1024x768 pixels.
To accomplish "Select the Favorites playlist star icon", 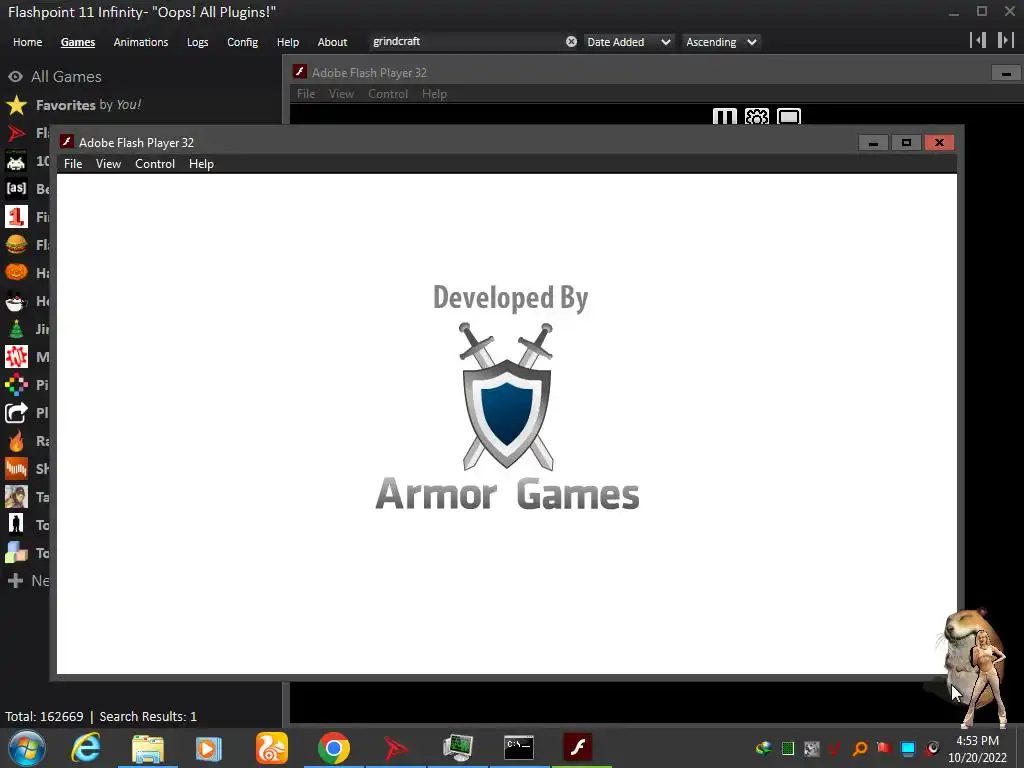I will 16,105.
